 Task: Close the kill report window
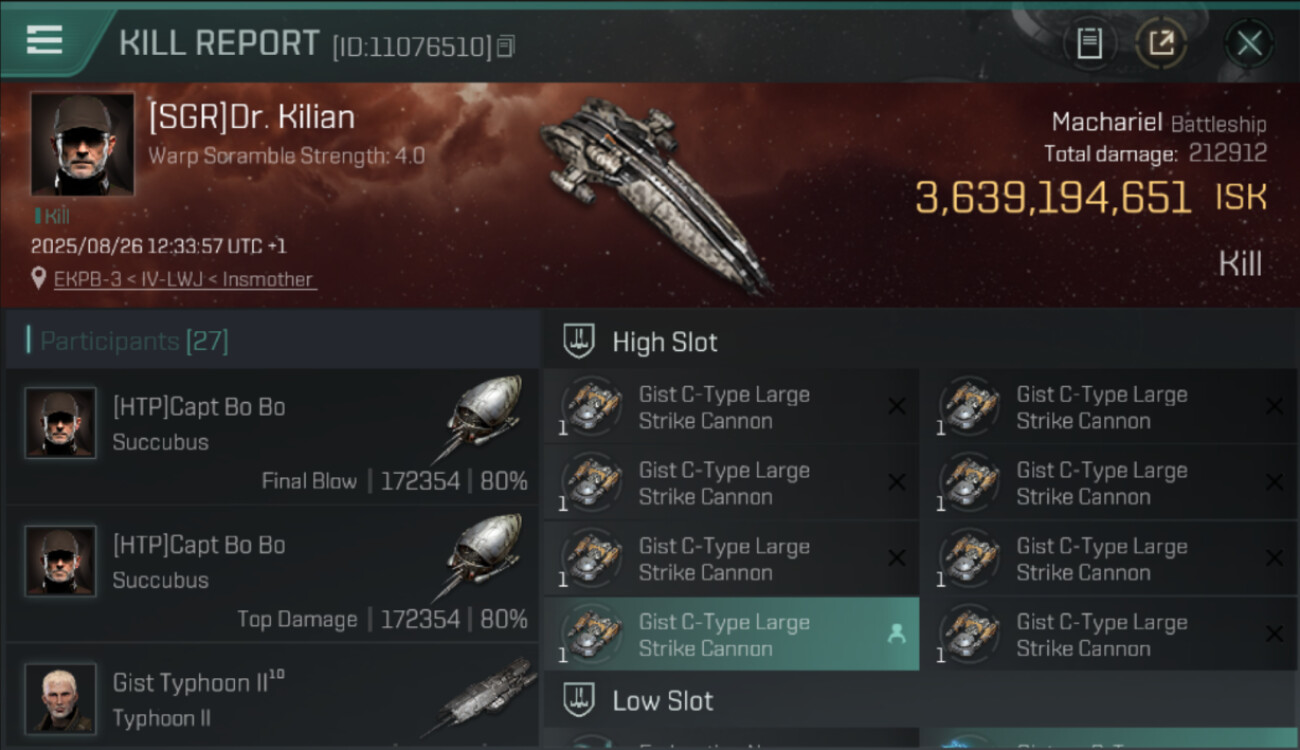[x=1249, y=43]
